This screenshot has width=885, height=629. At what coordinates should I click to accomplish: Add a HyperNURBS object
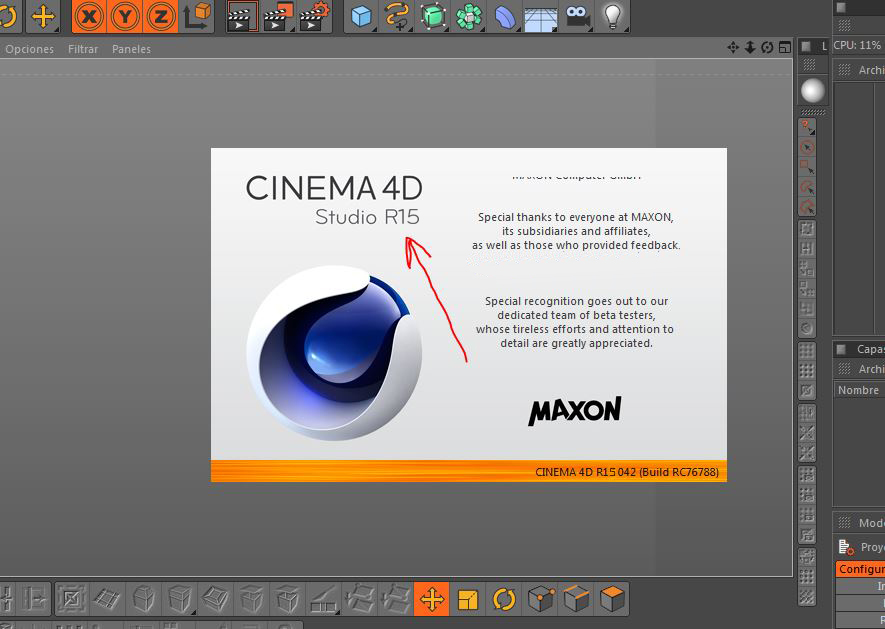(x=432, y=17)
